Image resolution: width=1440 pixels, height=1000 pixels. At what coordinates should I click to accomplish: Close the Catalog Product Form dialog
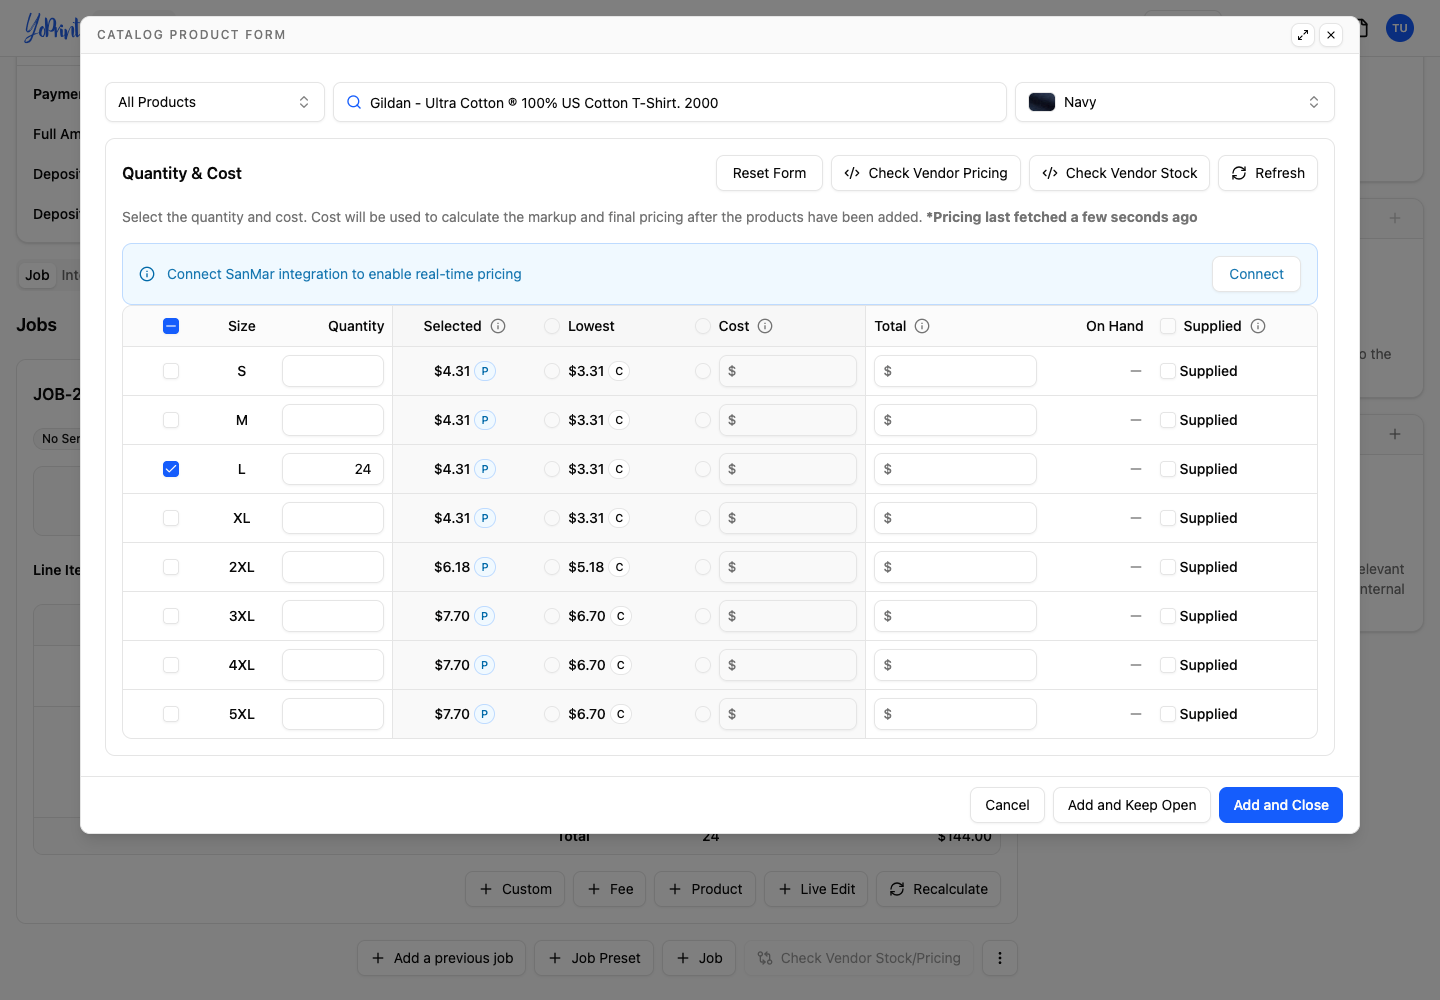pyautogui.click(x=1331, y=35)
